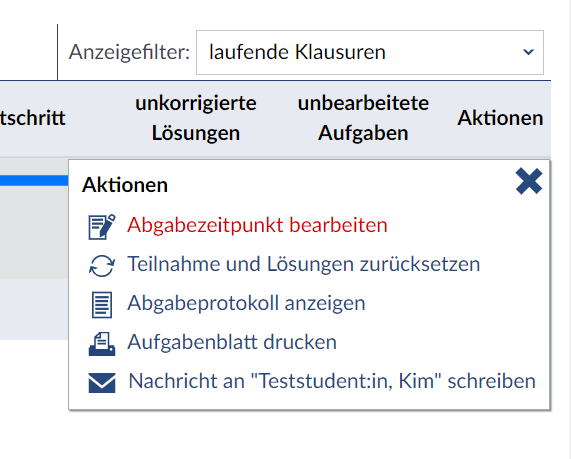
Task: Select Abgabezeitpunkt bearbeiten
Action: tap(257, 225)
